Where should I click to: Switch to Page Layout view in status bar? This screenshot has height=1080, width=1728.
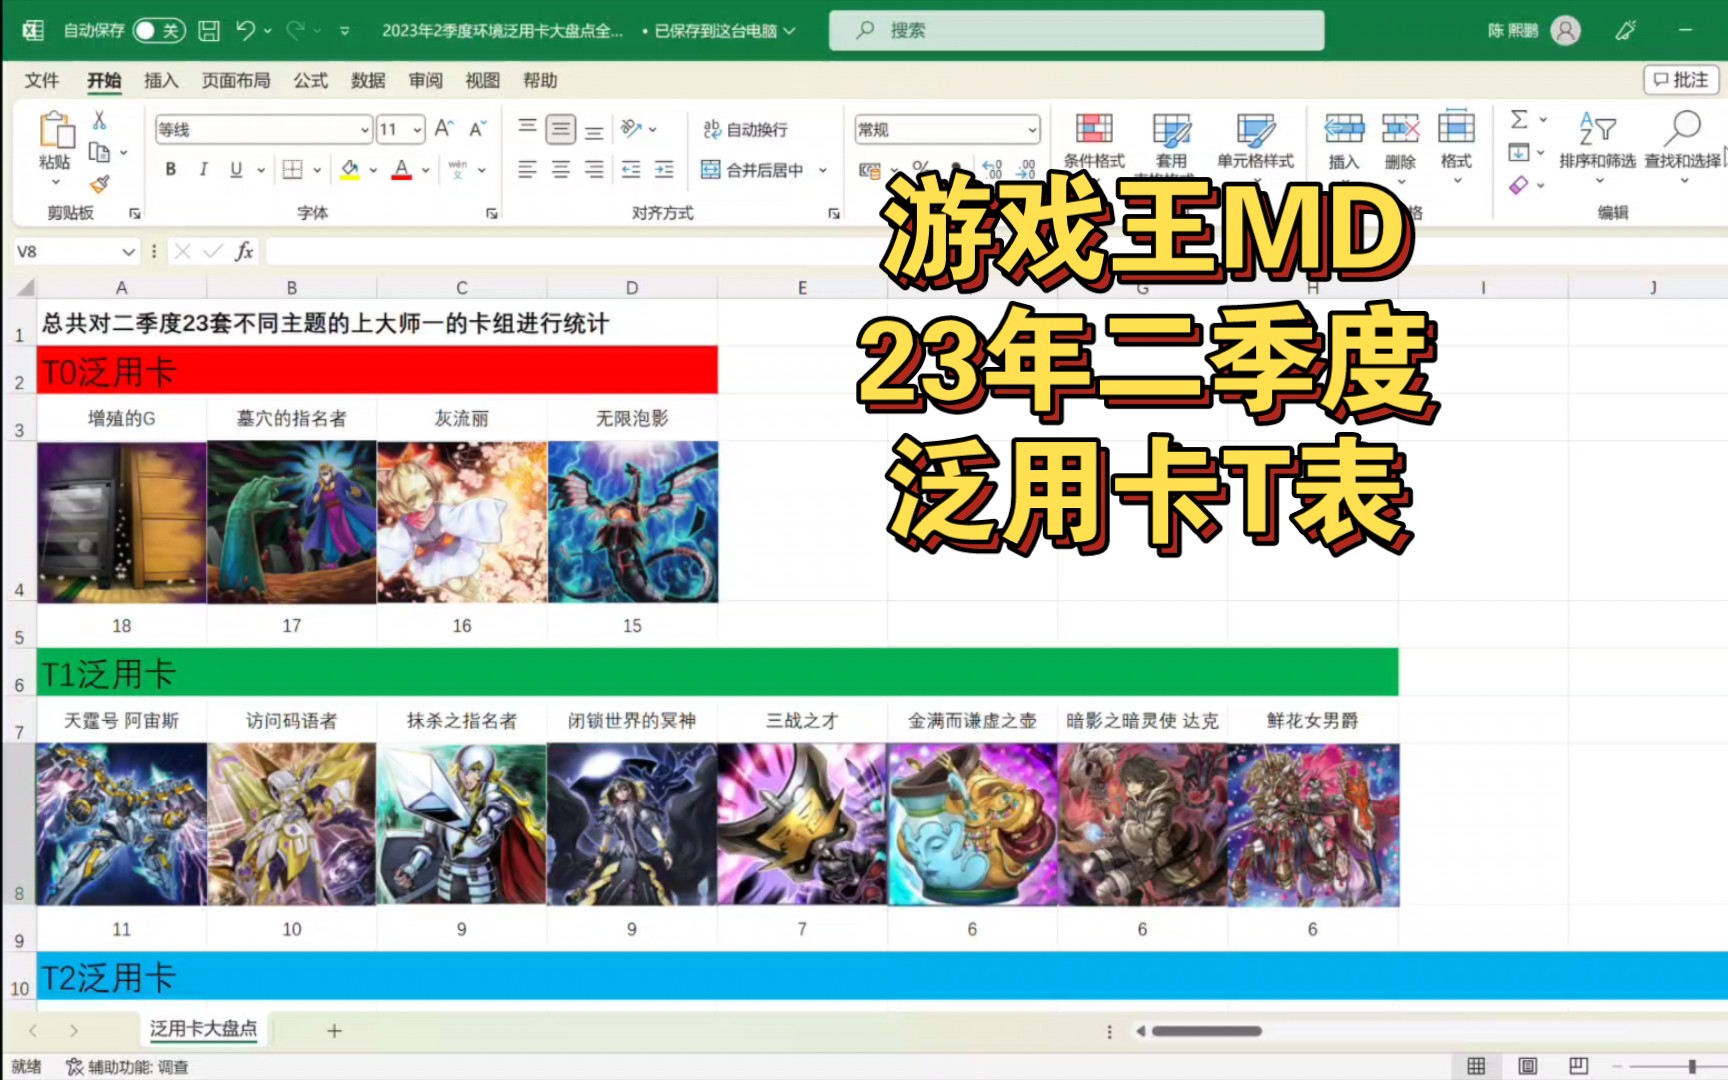[1528, 1066]
